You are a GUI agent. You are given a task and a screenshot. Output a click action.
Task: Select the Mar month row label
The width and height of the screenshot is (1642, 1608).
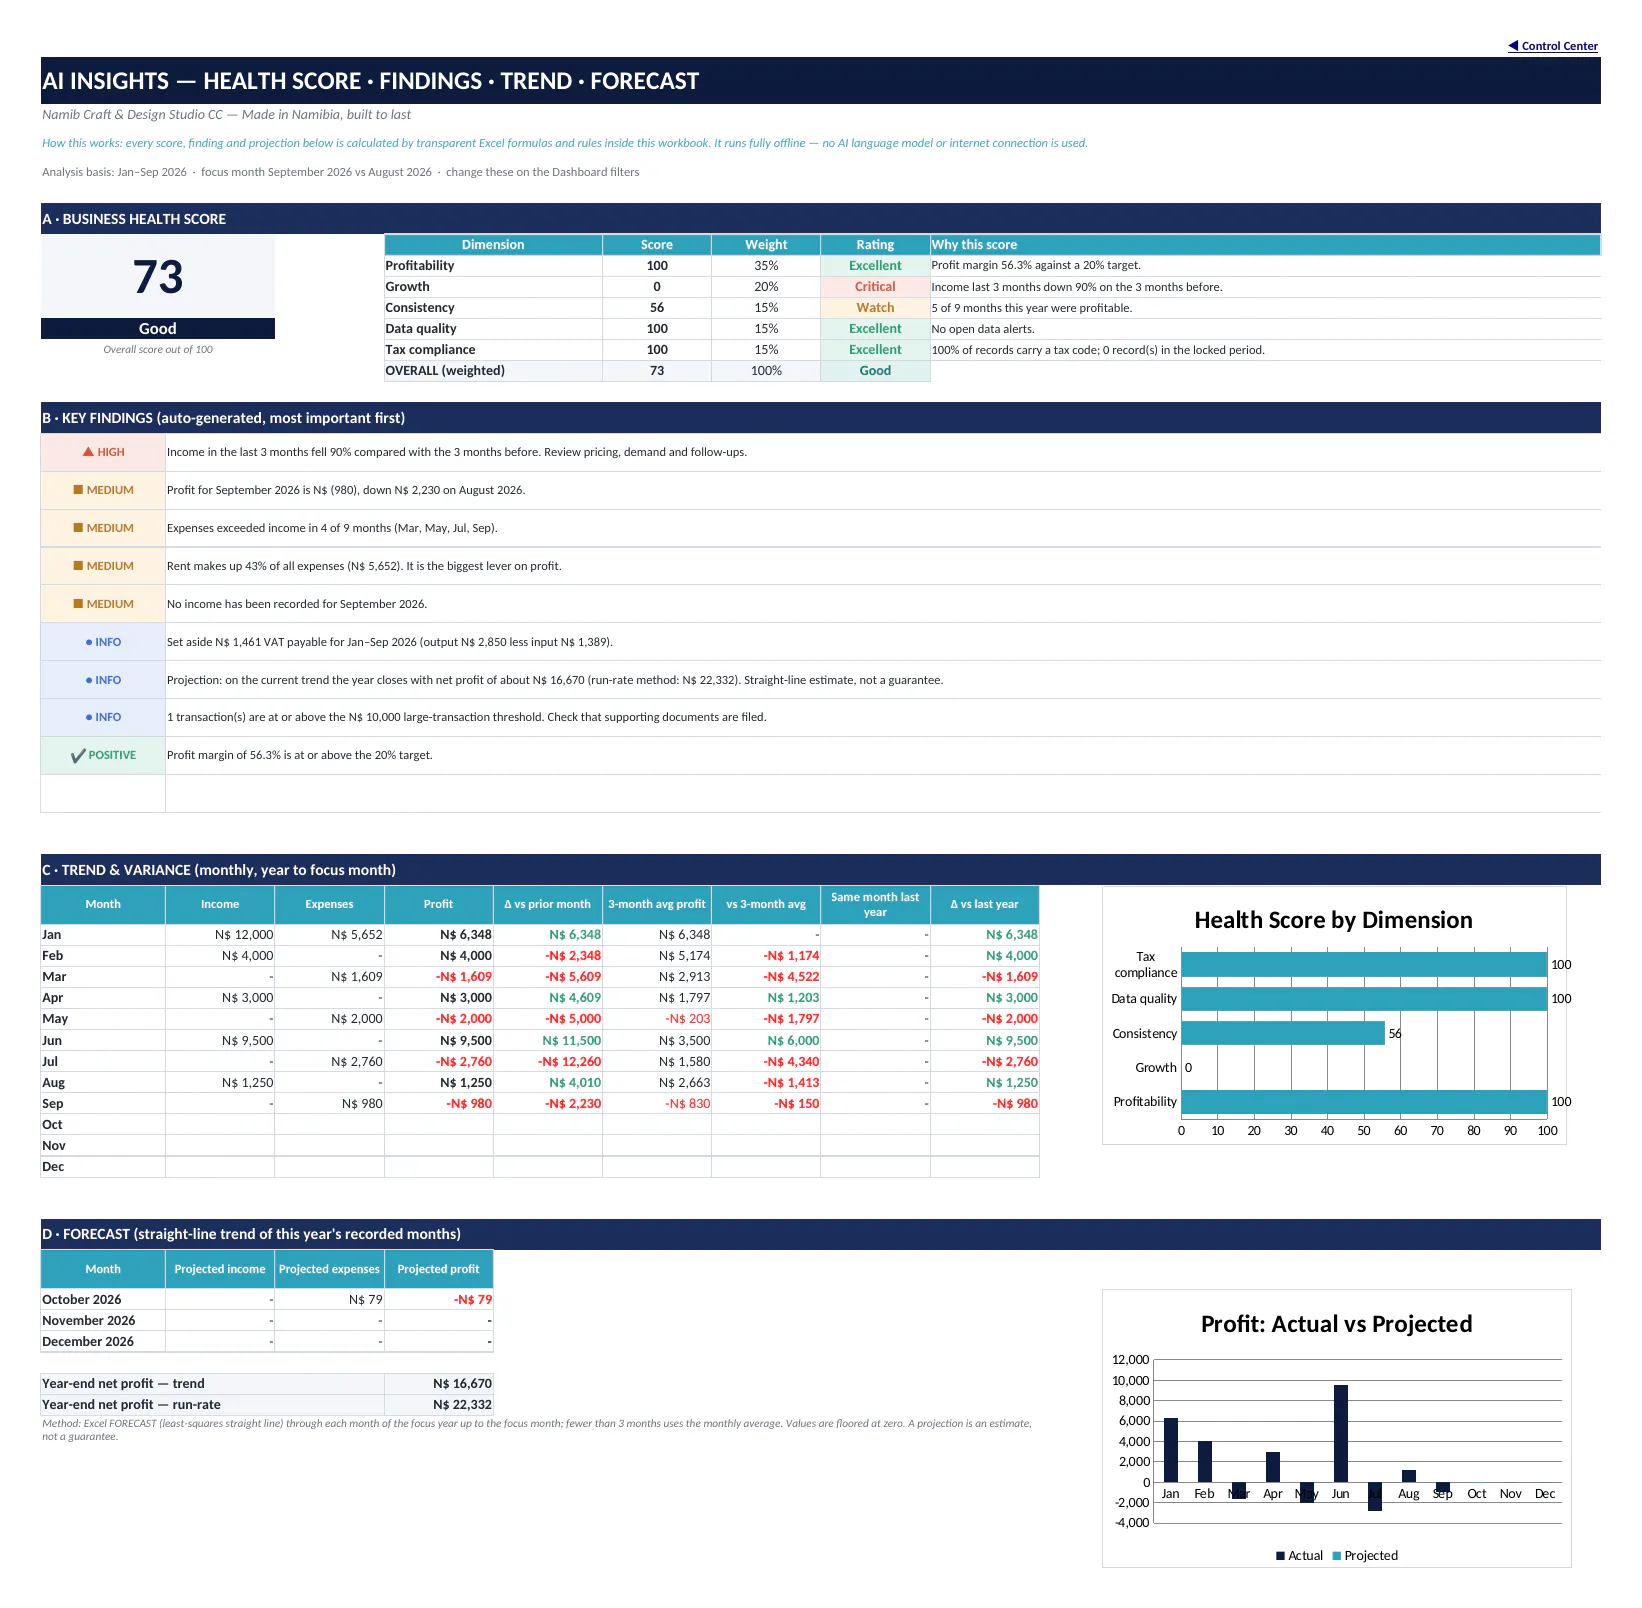pos(103,977)
